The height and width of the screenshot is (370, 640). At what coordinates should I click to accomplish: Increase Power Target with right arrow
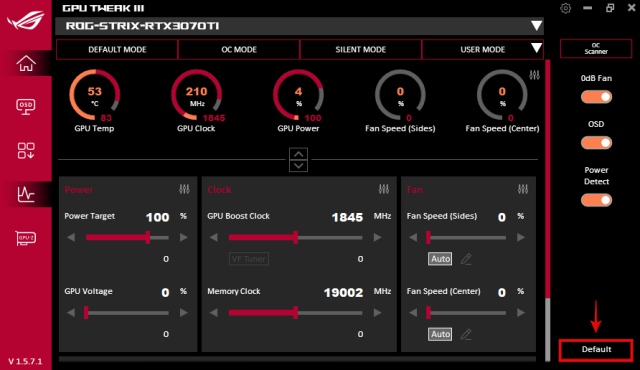(x=184, y=237)
